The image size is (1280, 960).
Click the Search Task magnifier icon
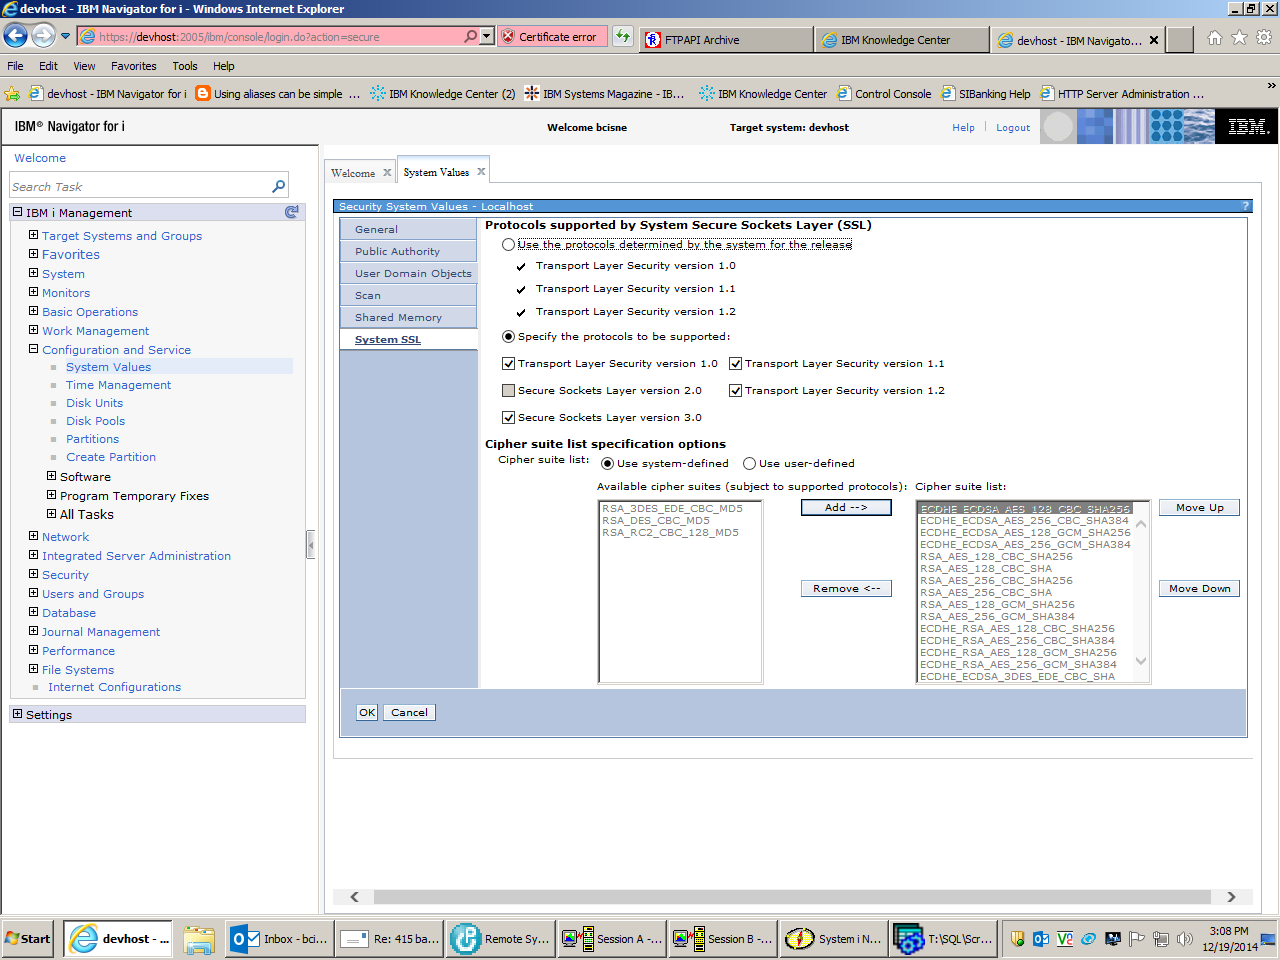click(279, 186)
